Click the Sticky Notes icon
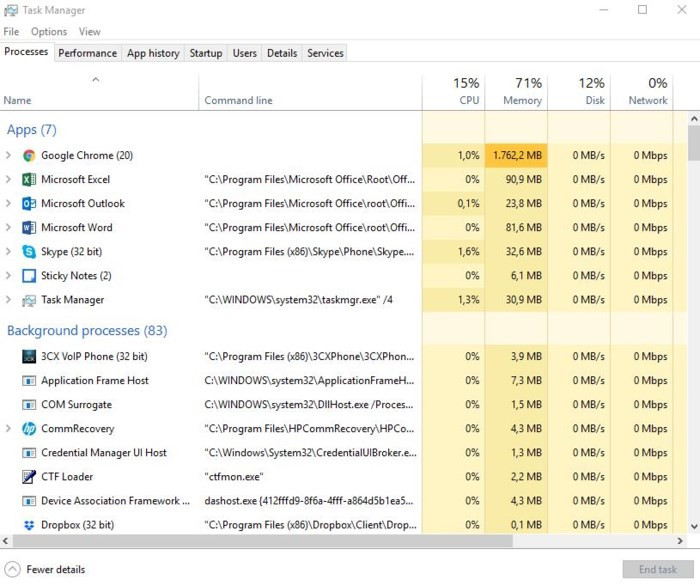Viewport: 700px width, 586px height. coord(29,276)
